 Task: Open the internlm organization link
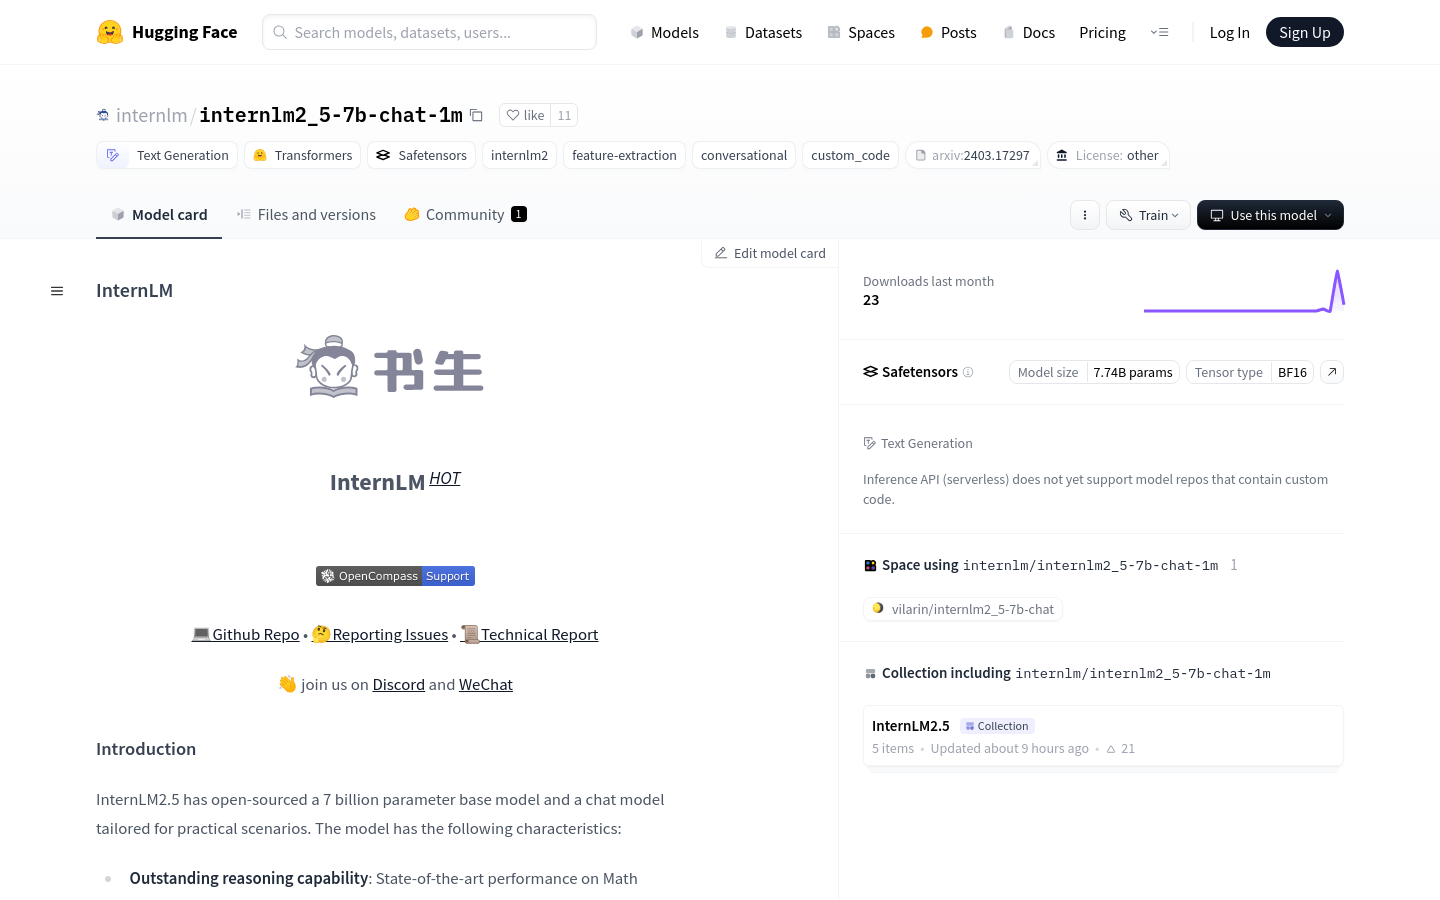click(152, 115)
